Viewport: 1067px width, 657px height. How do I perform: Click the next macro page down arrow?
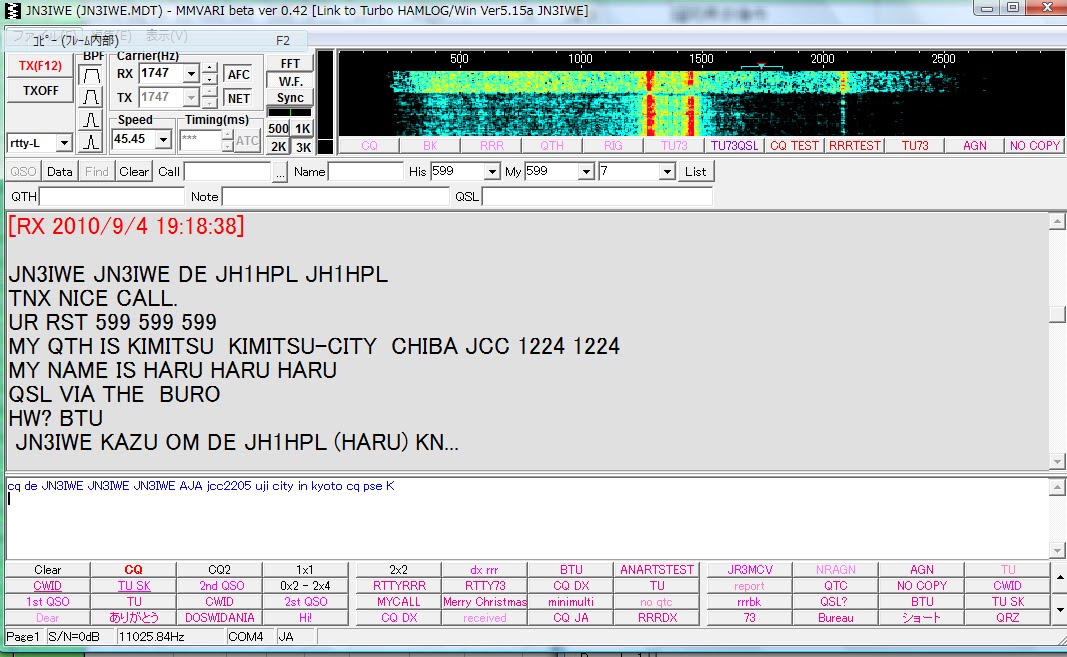pyautogui.click(x=1060, y=609)
